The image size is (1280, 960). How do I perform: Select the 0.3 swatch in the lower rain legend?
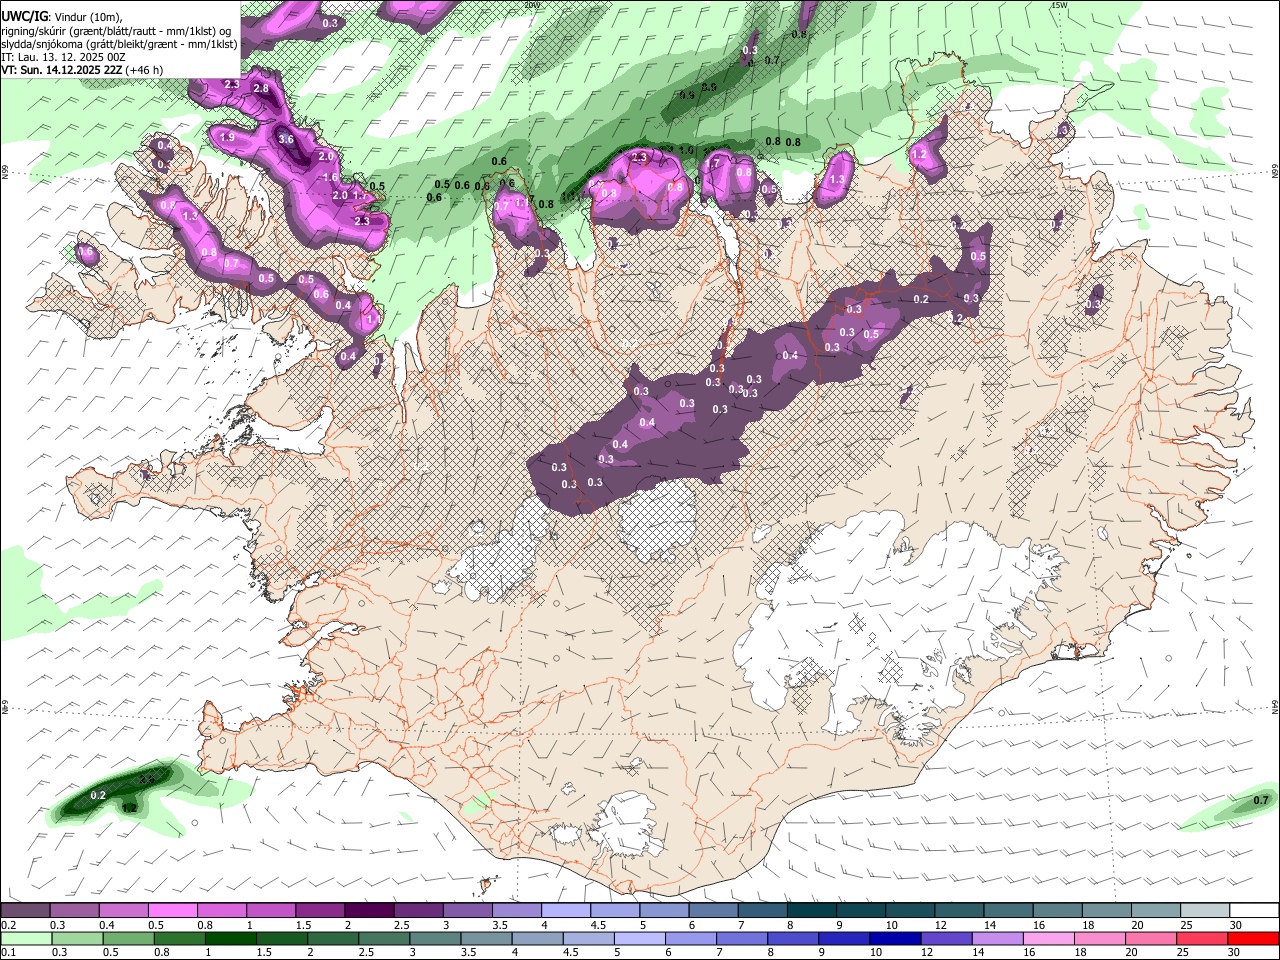click(x=77, y=938)
